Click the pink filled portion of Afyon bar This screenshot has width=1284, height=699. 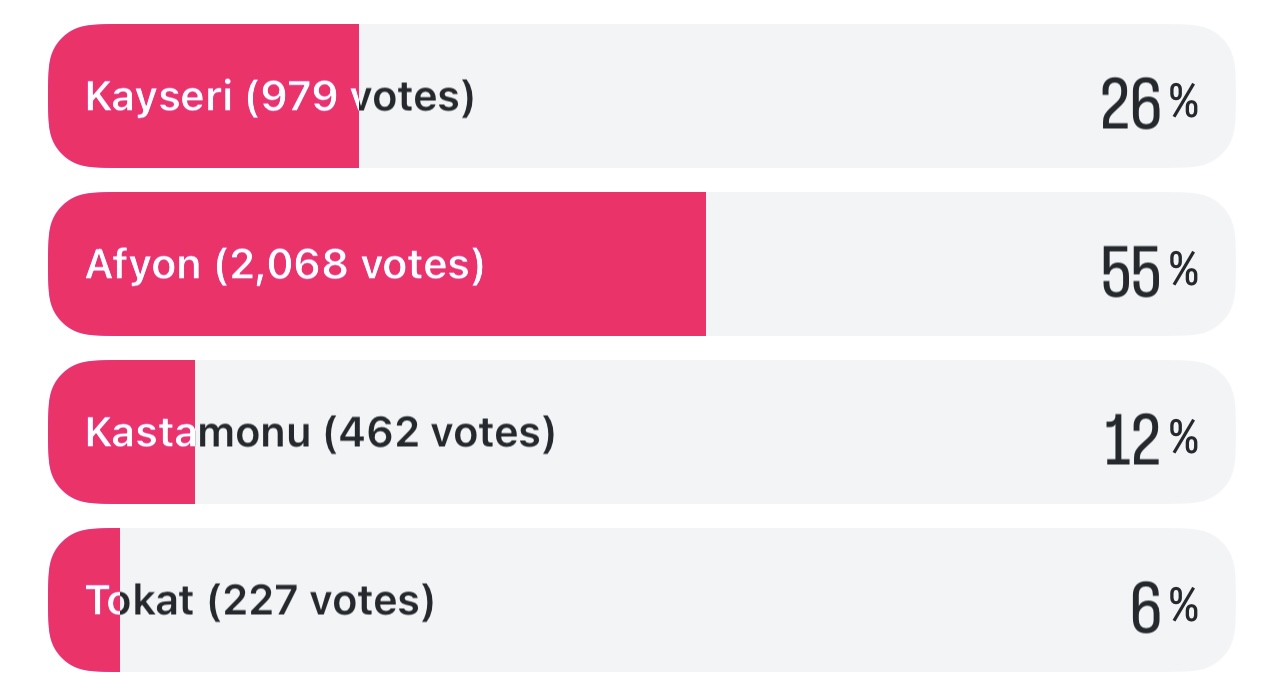[x=377, y=264]
